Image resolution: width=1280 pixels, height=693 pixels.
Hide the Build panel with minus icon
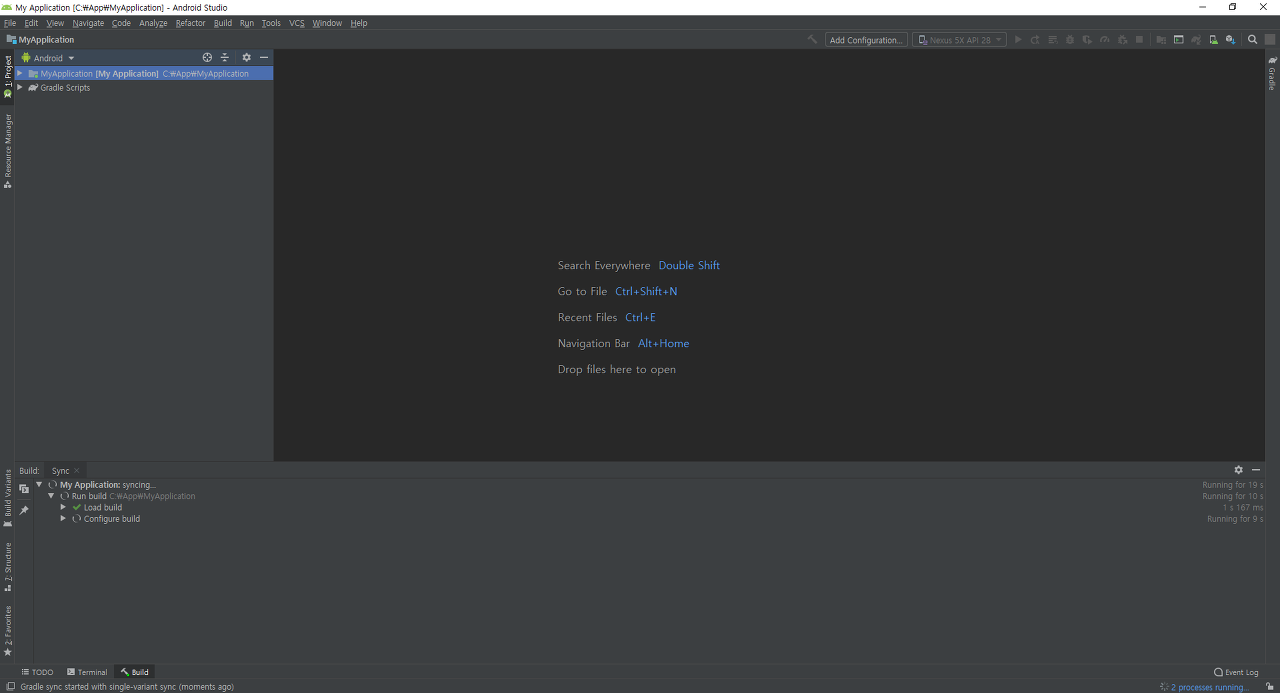tap(1256, 470)
